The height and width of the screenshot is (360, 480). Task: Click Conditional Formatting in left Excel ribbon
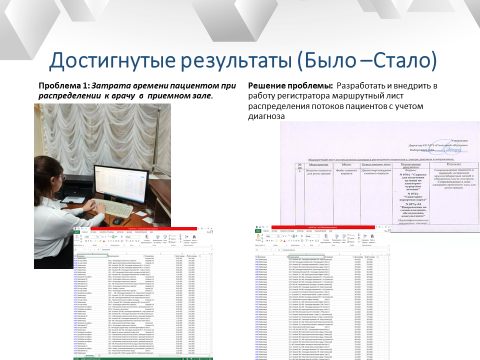[146, 239]
